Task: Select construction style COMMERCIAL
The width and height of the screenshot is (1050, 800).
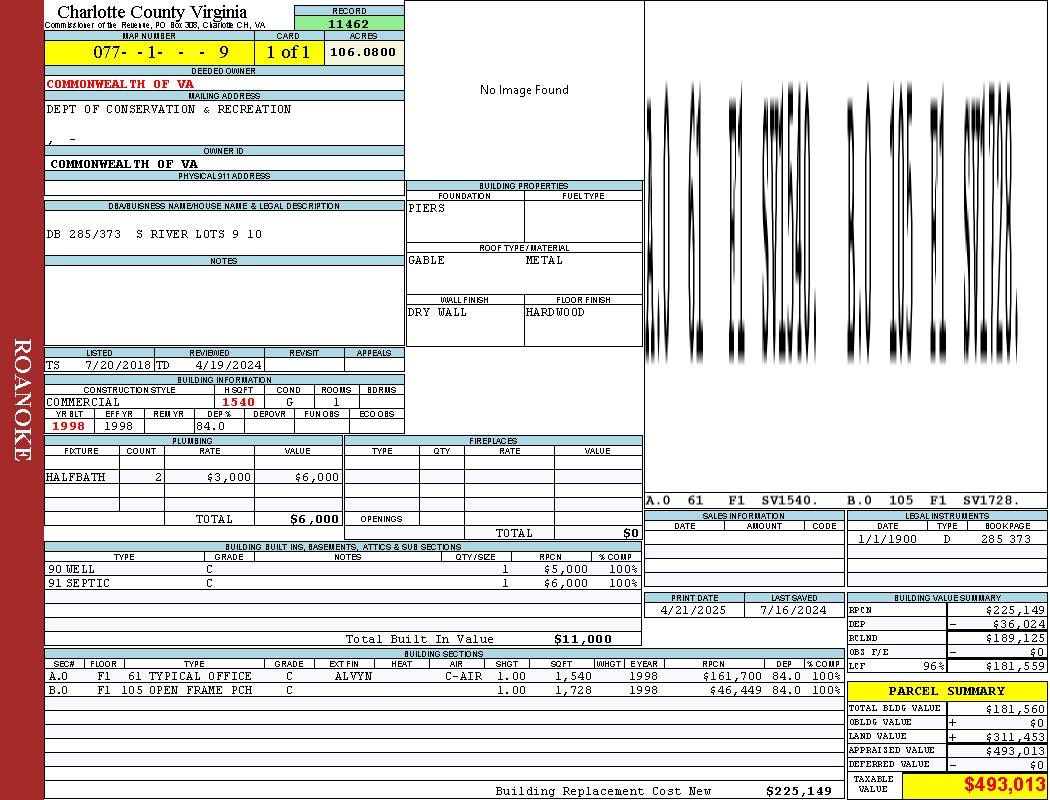Action: pyautogui.click(x=83, y=402)
